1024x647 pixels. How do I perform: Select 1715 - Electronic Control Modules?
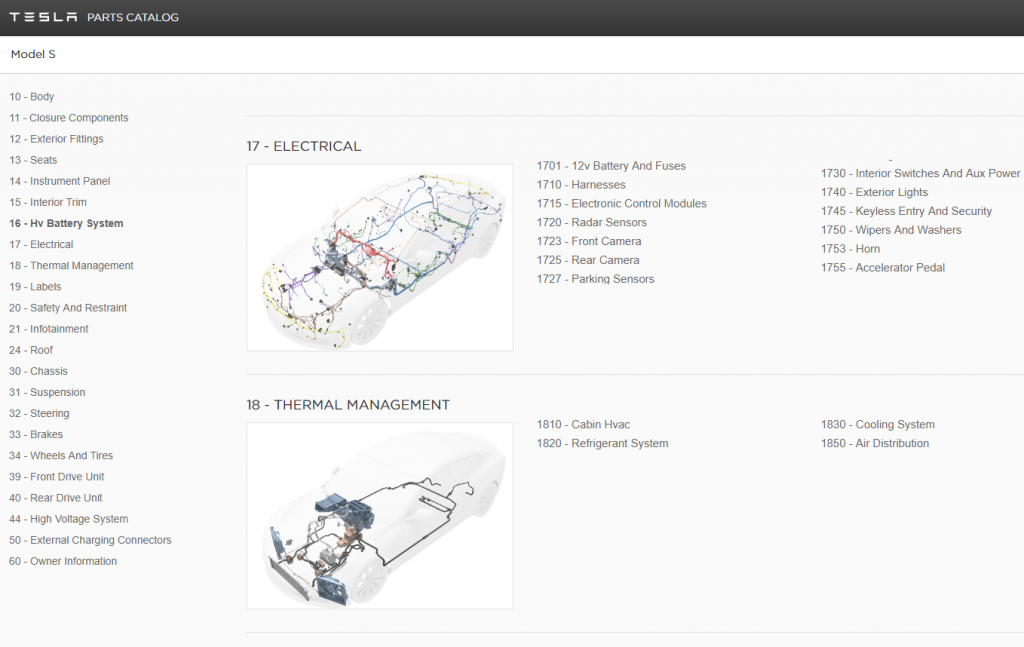click(621, 203)
